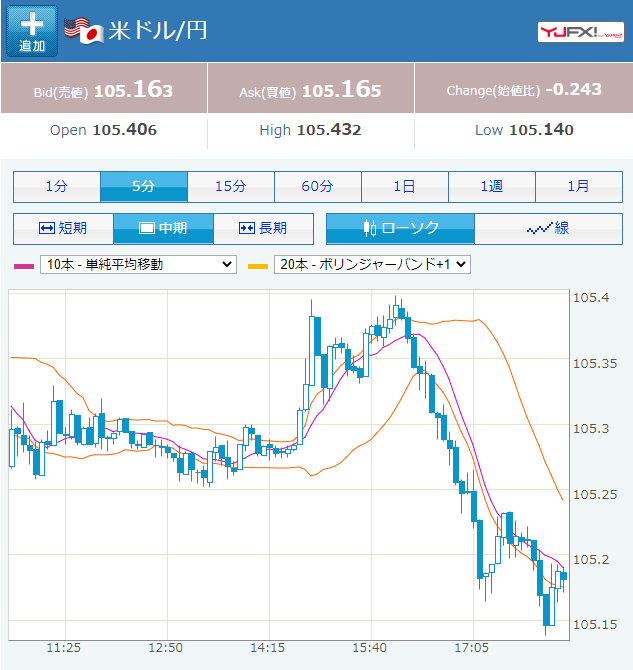Select the 60分 timeframe
This screenshot has height=670, width=633.
tap(318, 187)
